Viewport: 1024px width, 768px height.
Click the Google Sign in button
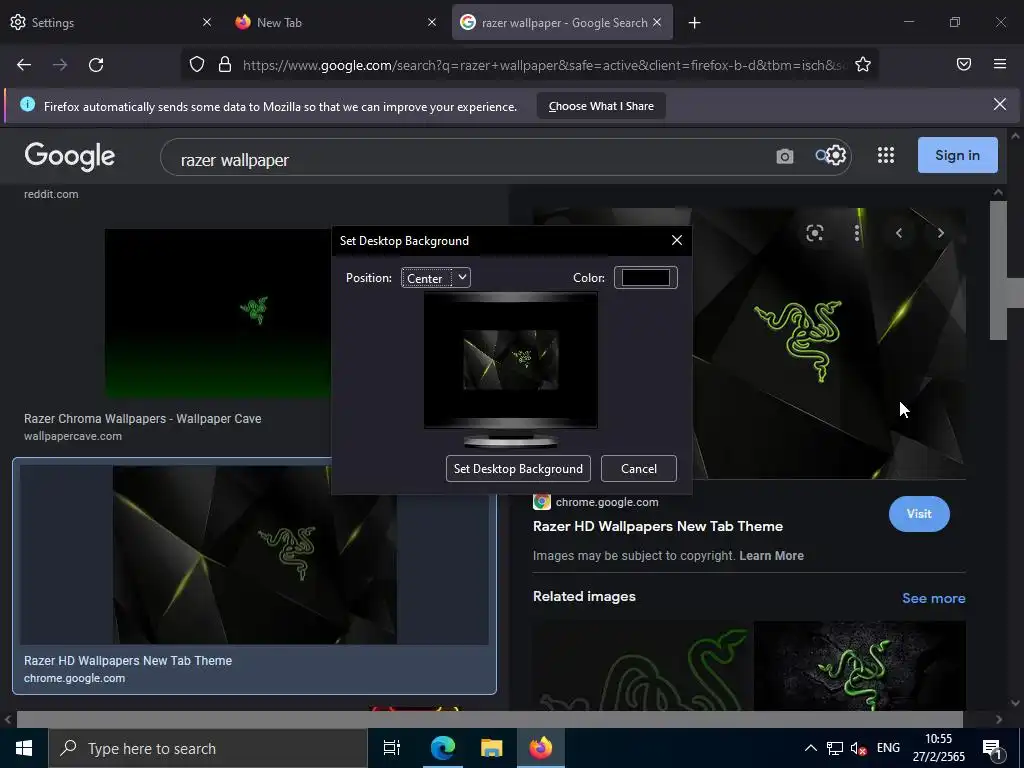pyautogui.click(x=957, y=155)
